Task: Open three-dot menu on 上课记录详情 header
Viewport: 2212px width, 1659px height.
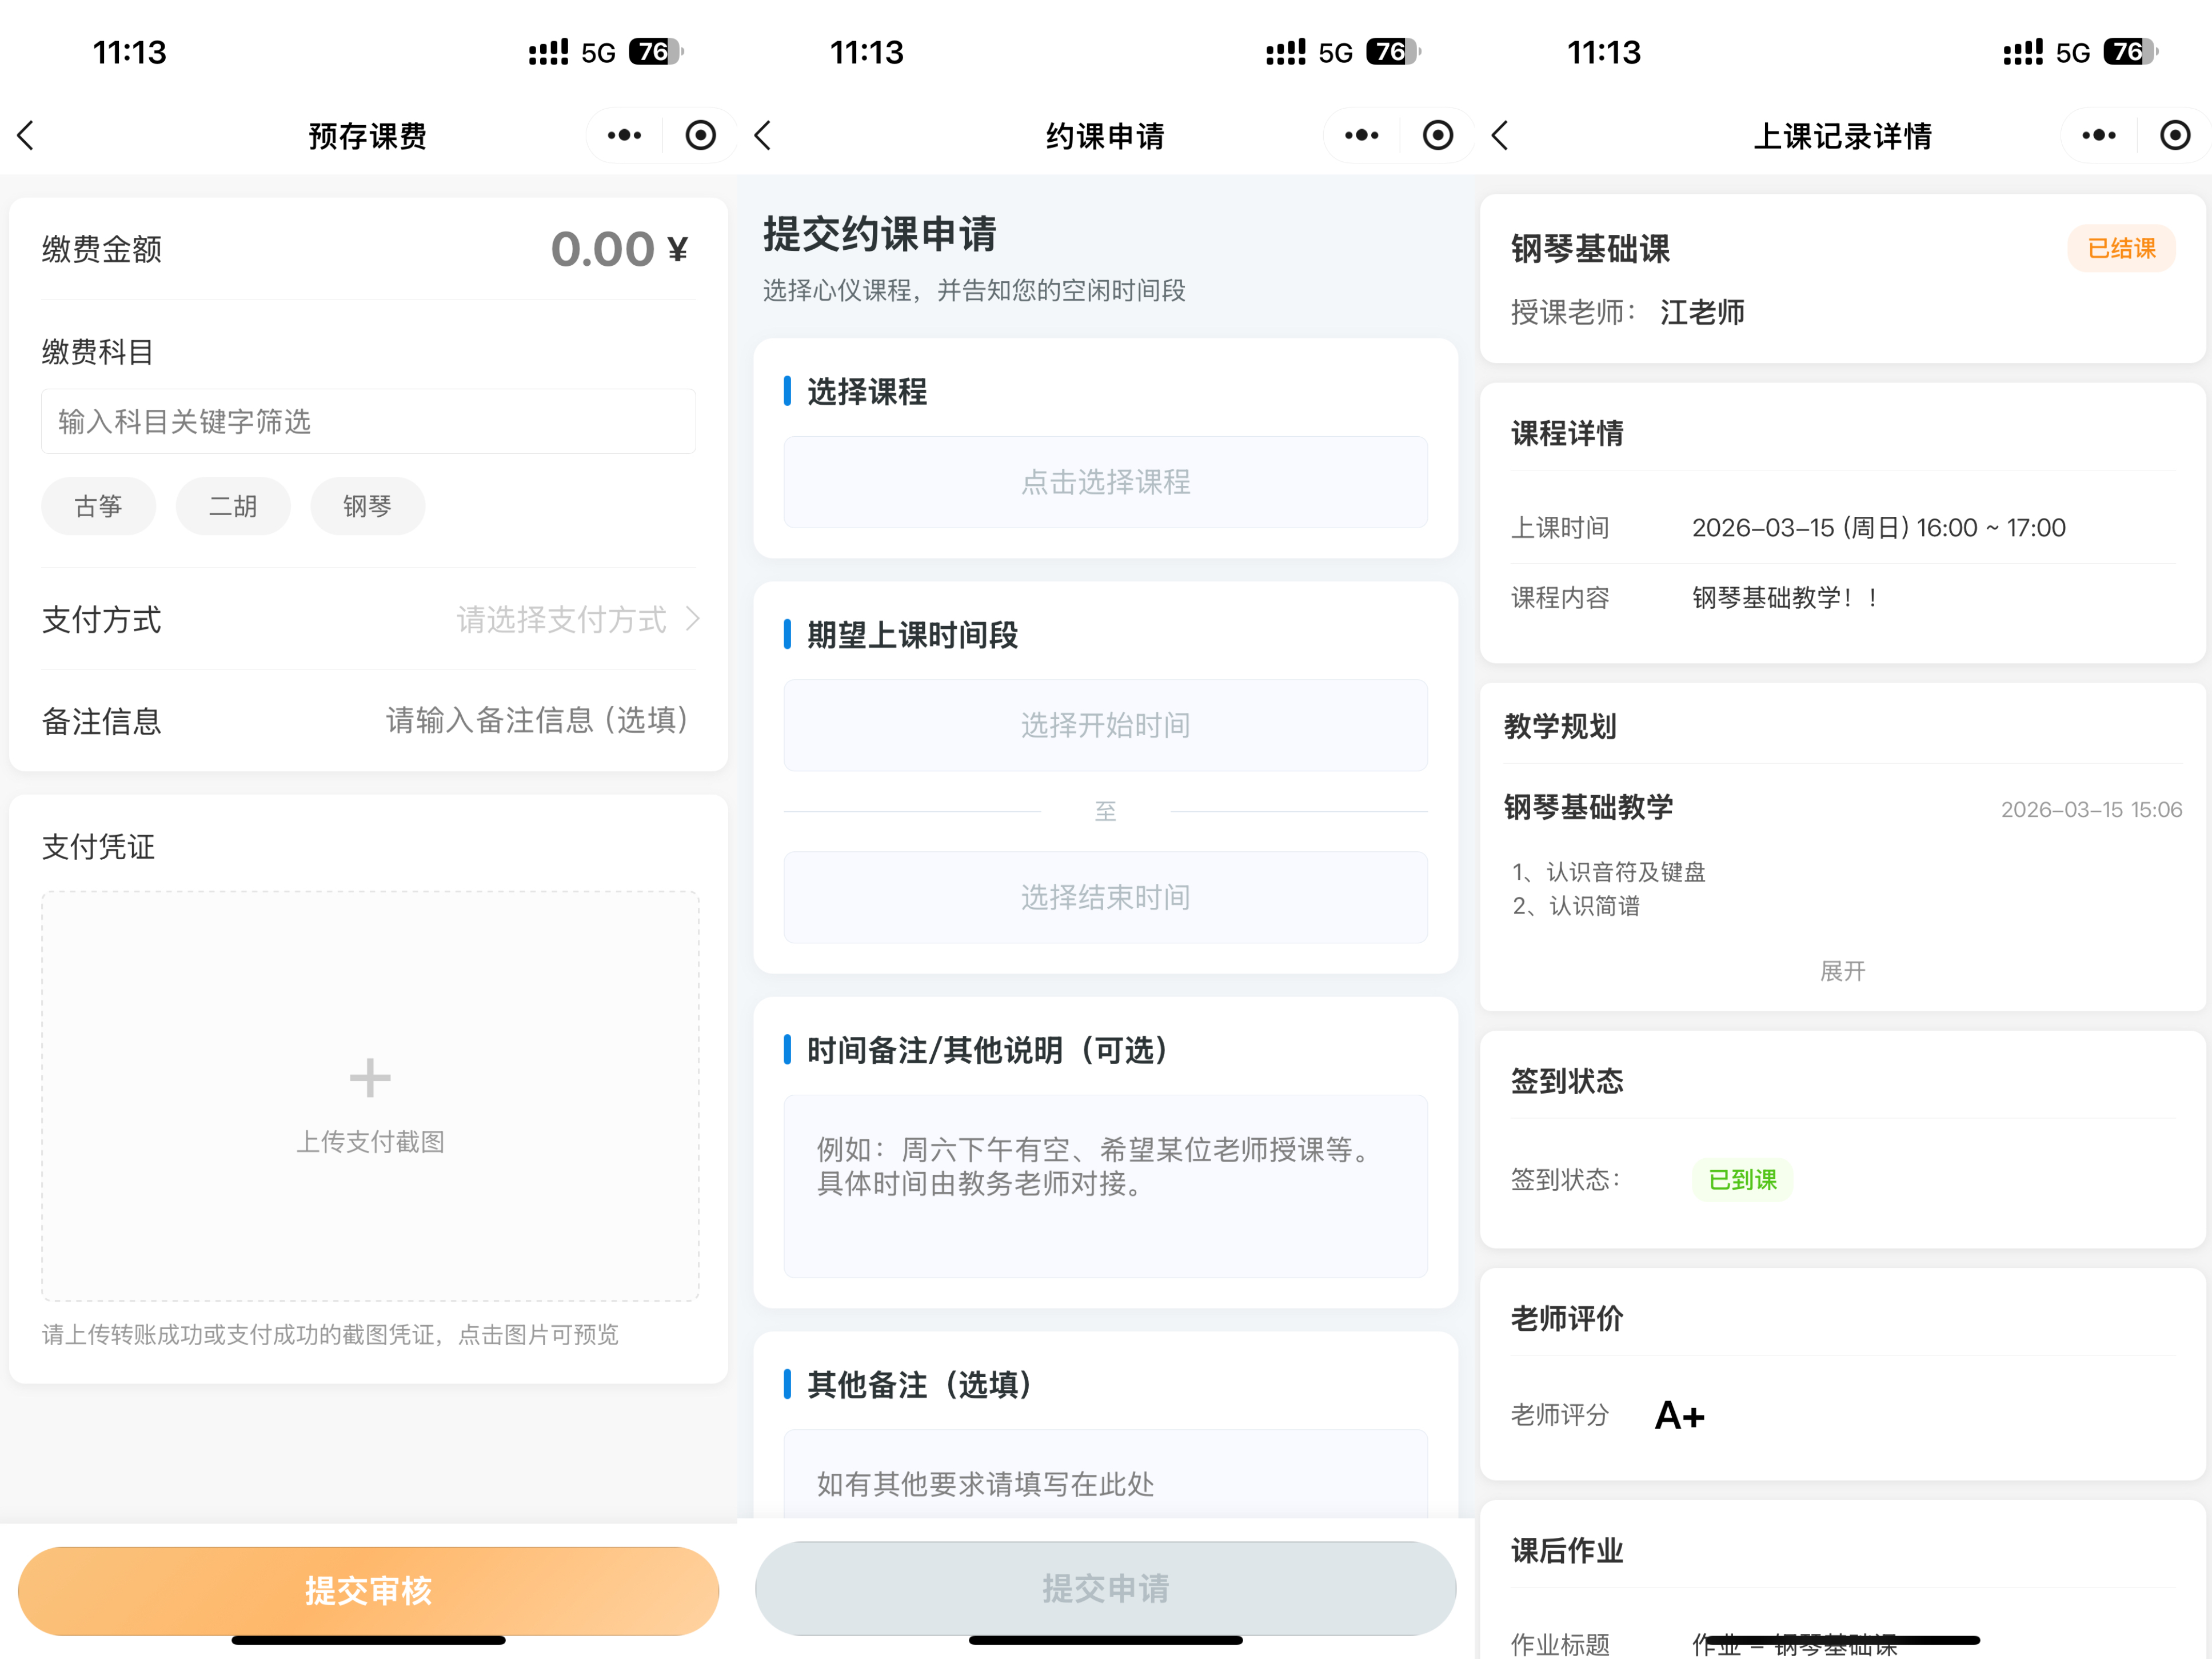Action: pos(2098,135)
